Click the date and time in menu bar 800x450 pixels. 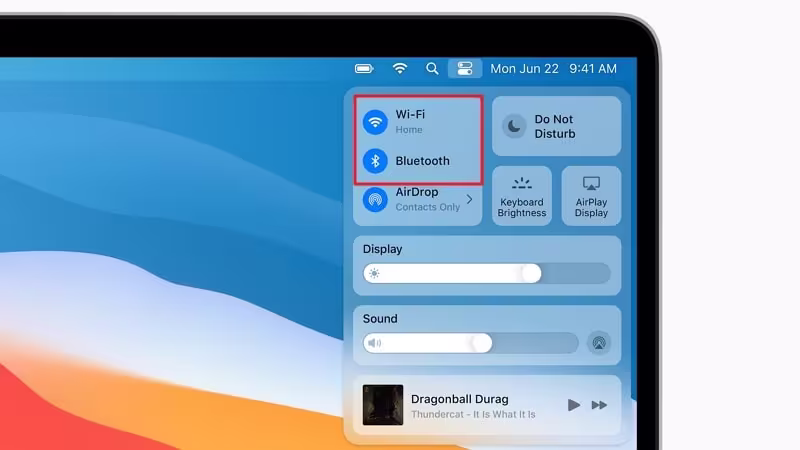point(554,68)
